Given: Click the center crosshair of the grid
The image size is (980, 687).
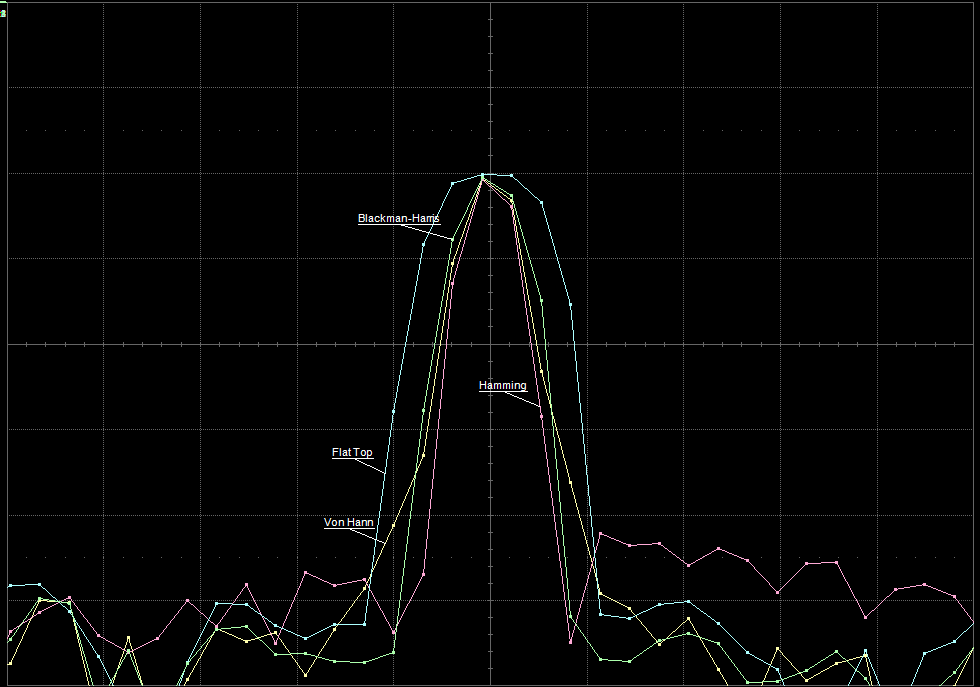Looking at the screenshot, I should point(490,344).
